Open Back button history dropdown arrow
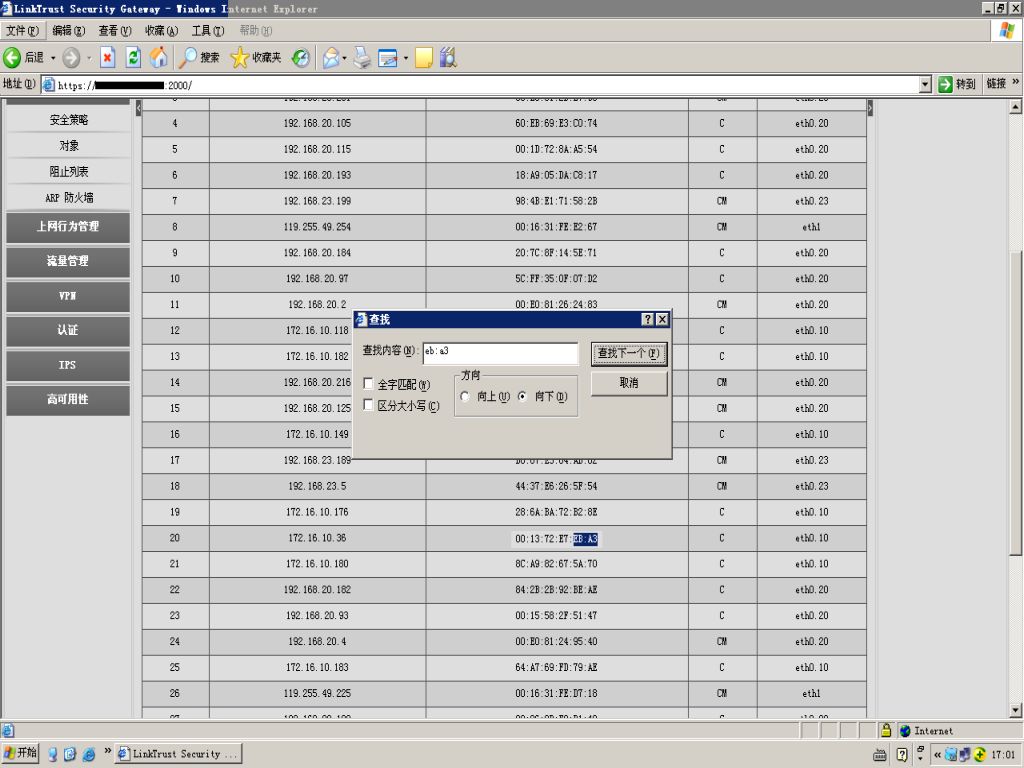Viewport: 1024px width, 768px height. pyautogui.click(x=53, y=58)
